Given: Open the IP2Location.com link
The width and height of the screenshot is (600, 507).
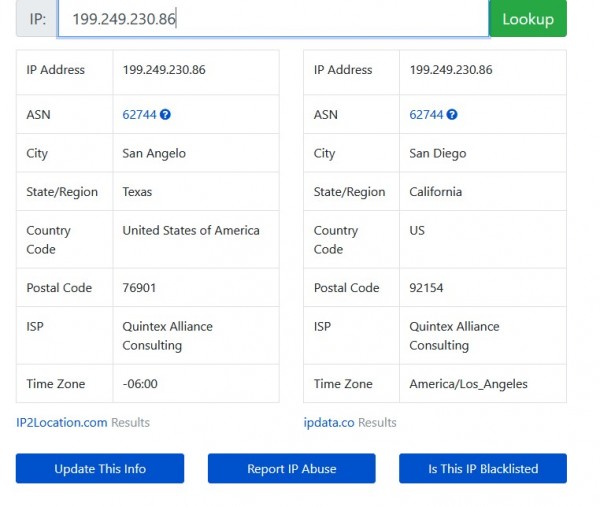Looking at the screenshot, I should tap(62, 422).
